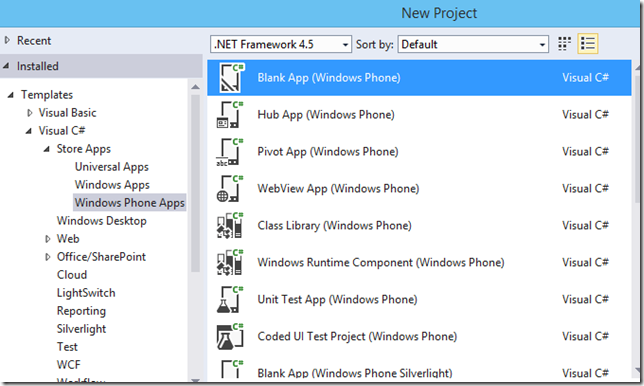Click the WebView App globe template icon

pos(230,188)
